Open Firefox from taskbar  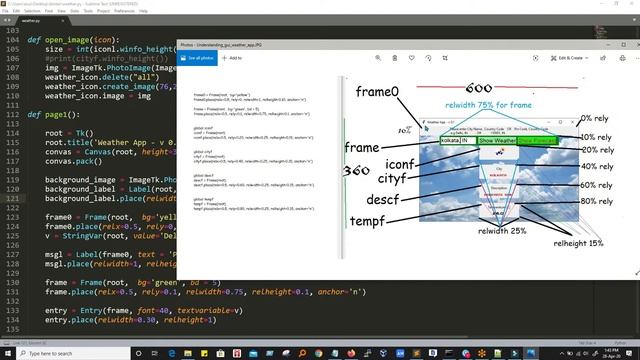click(x=351, y=353)
